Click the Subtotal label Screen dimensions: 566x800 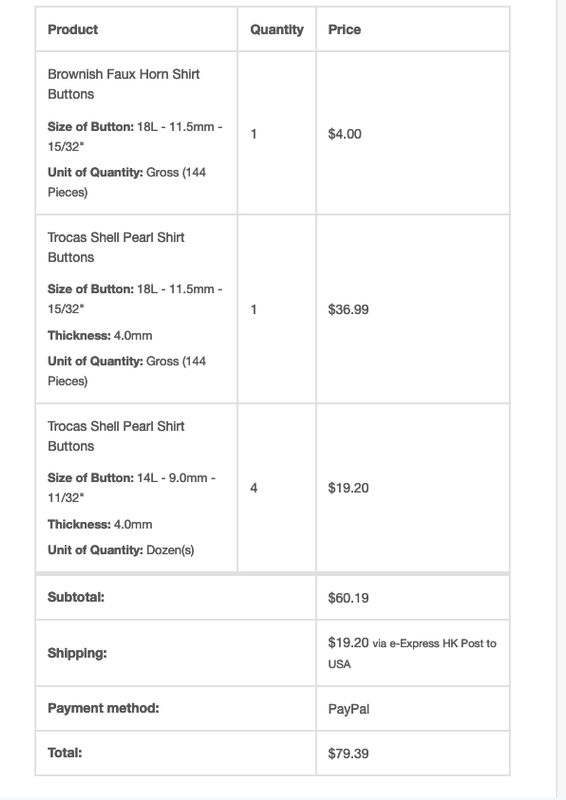pyautogui.click(x=76, y=597)
